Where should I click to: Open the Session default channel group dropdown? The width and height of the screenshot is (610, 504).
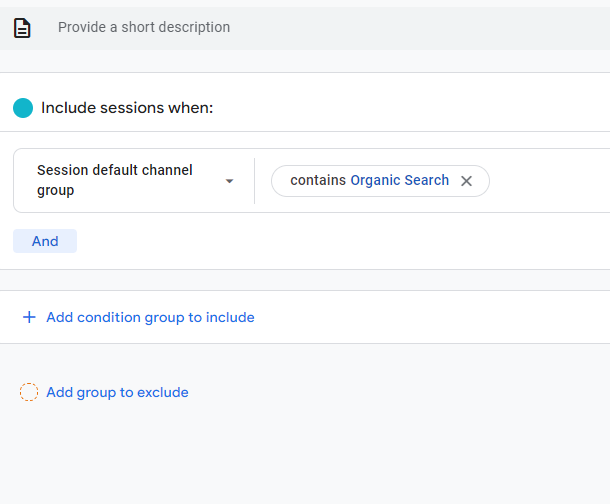pyautogui.click(x=134, y=181)
